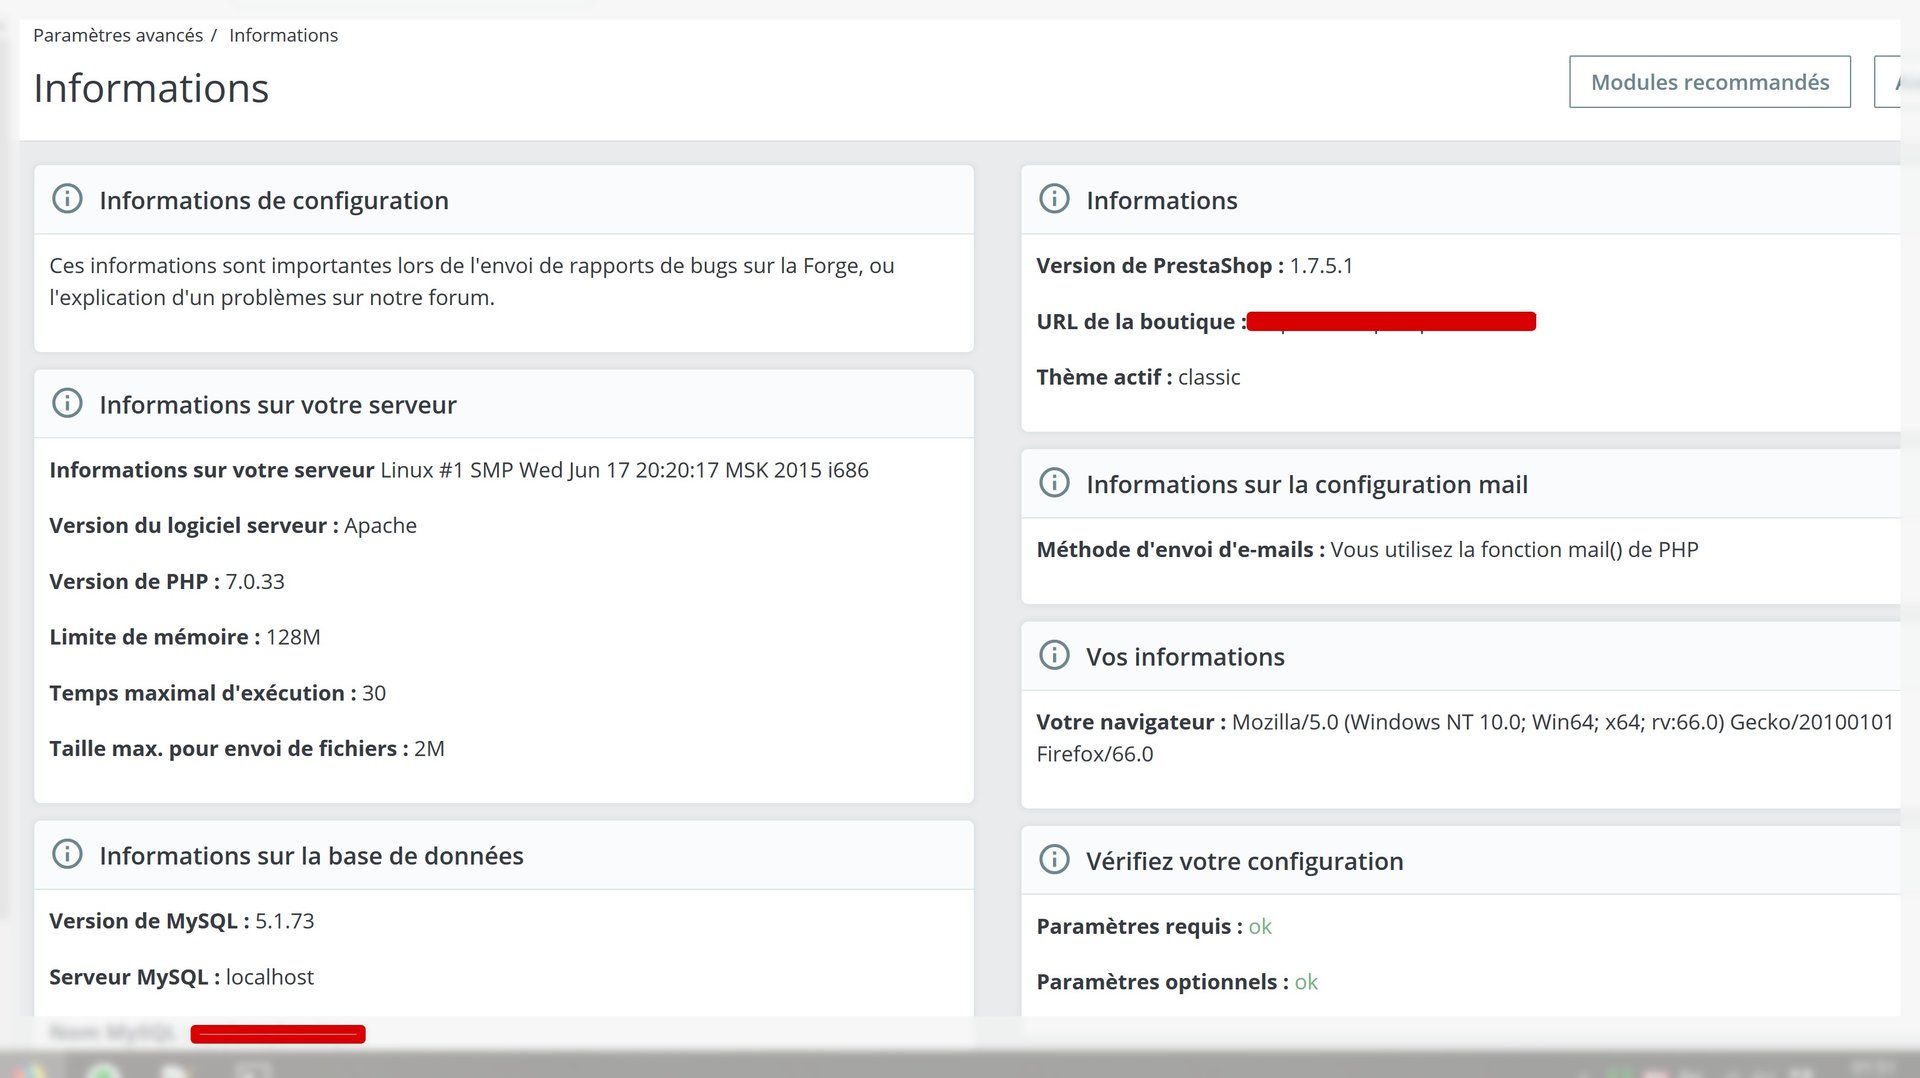
Task: Click the active theme value classic
Action: 1209,377
